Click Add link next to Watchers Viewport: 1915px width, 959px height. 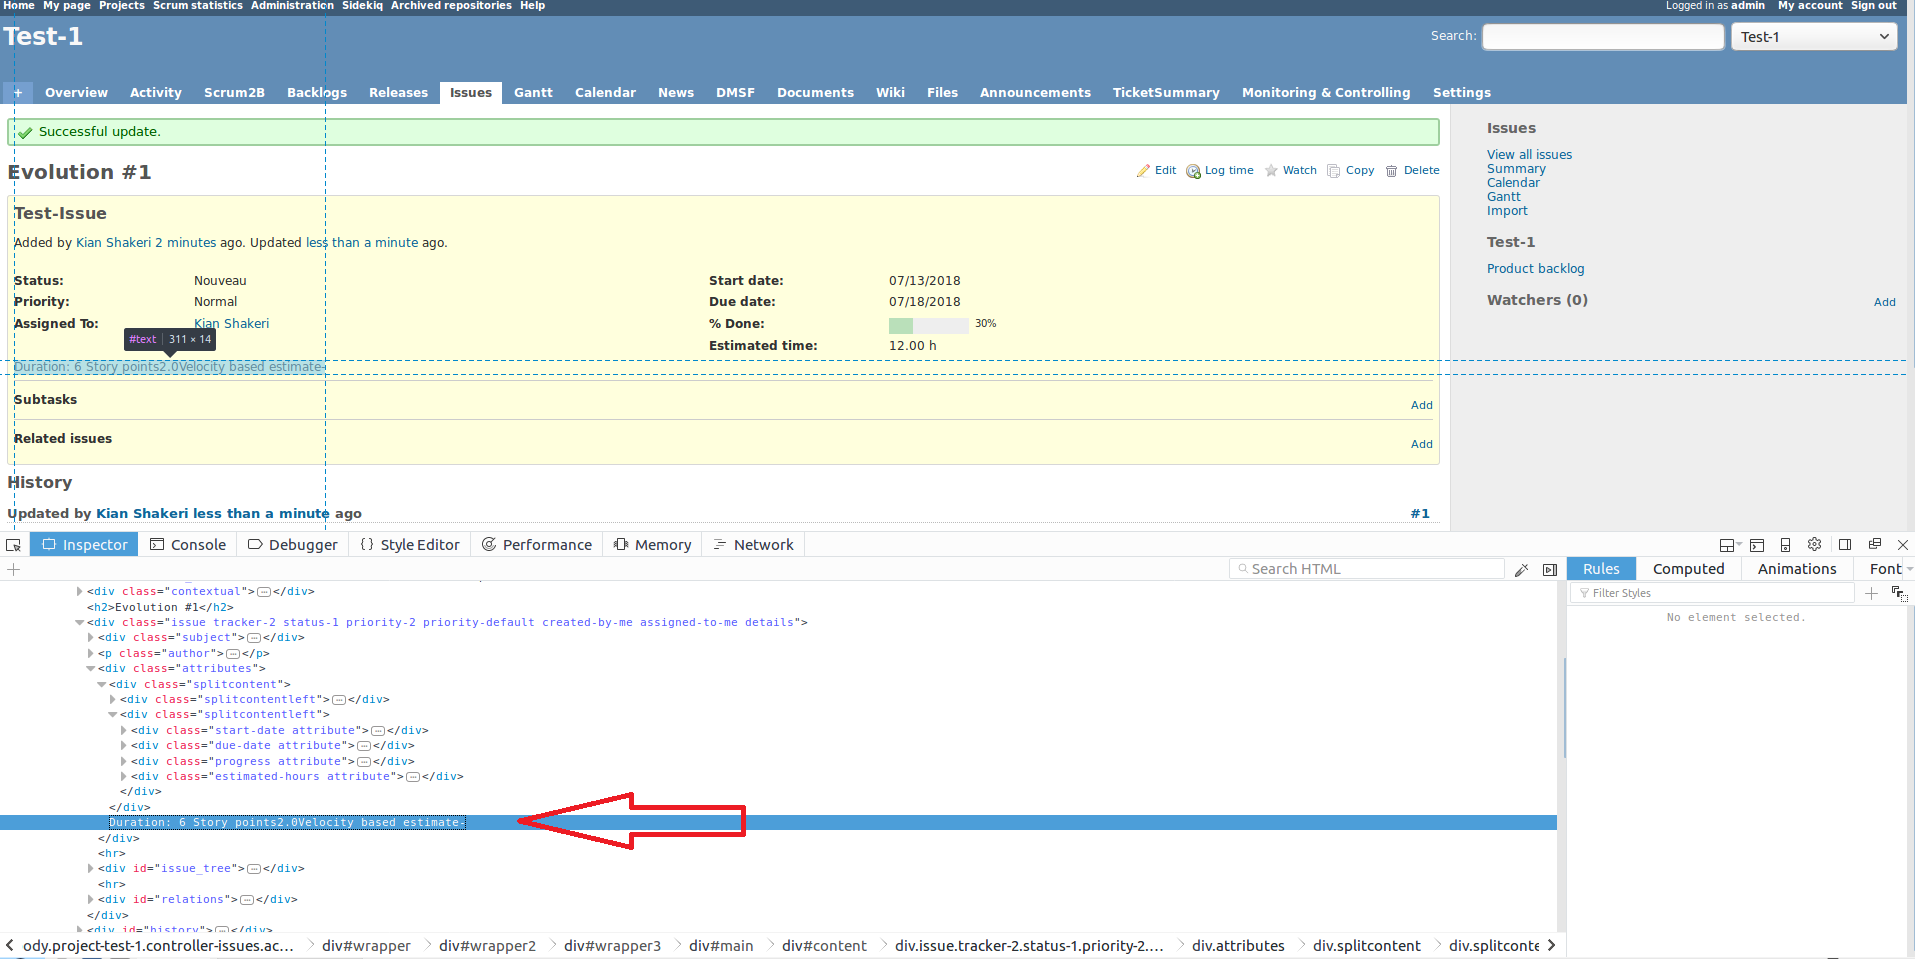click(x=1884, y=303)
